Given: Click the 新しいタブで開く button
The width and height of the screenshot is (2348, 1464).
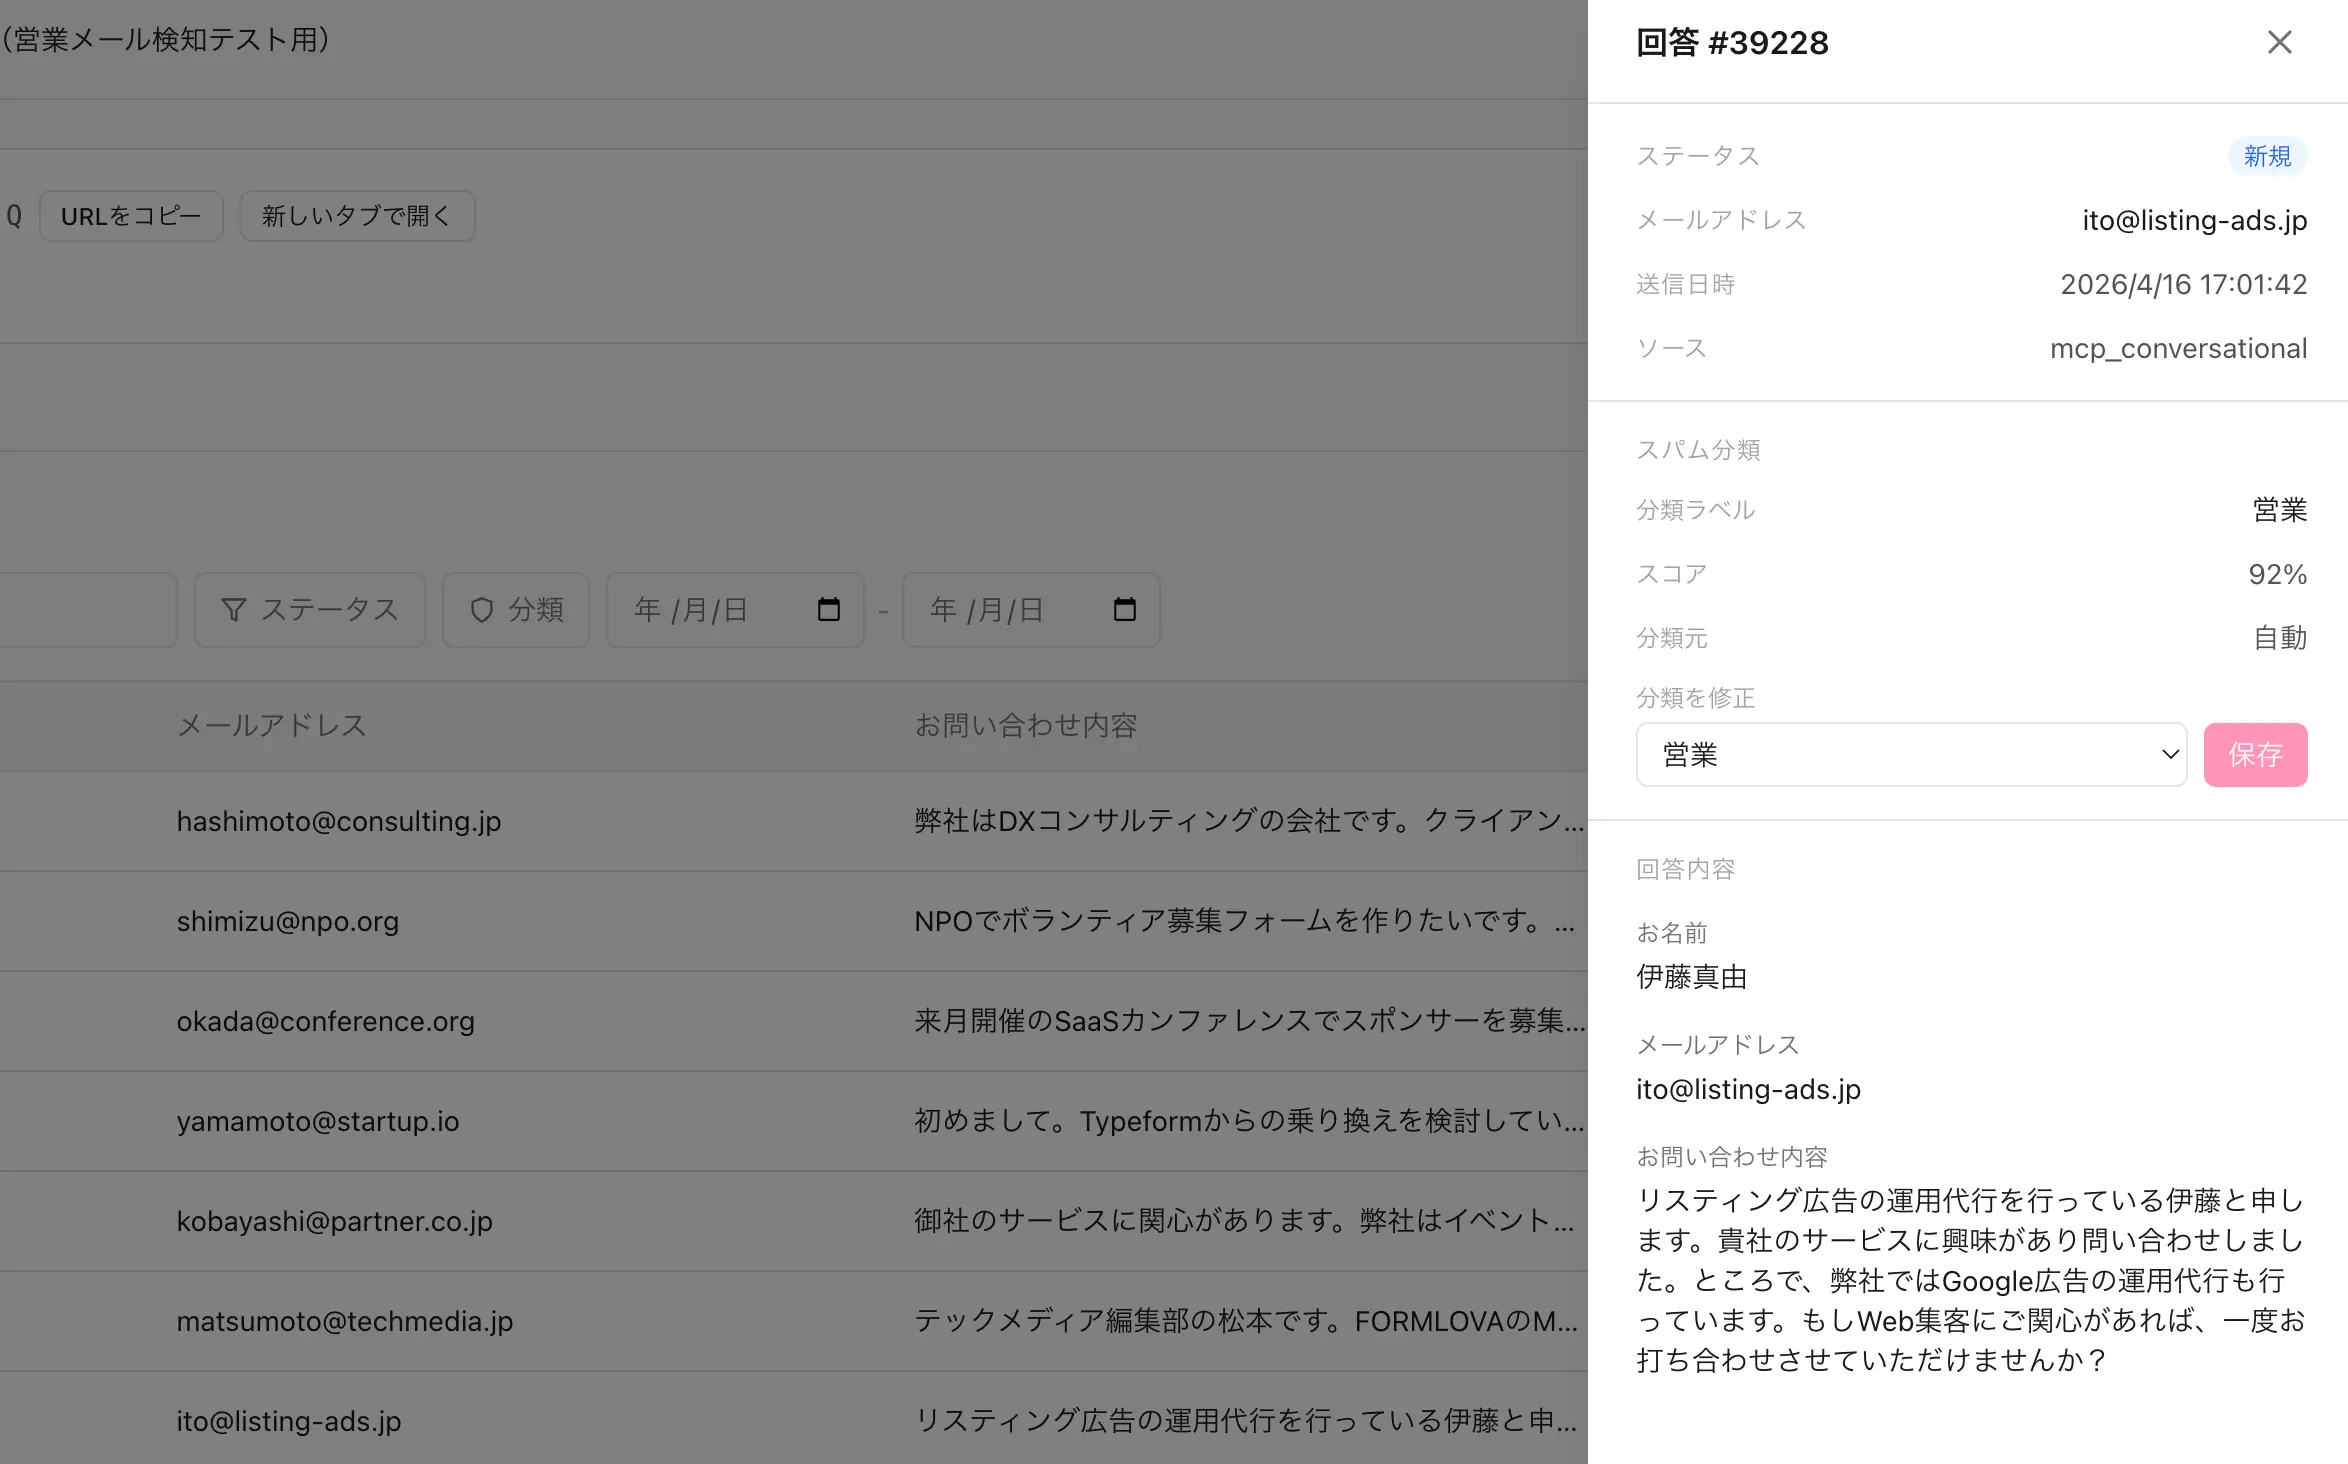Looking at the screenshot, I should click(357, 215).
